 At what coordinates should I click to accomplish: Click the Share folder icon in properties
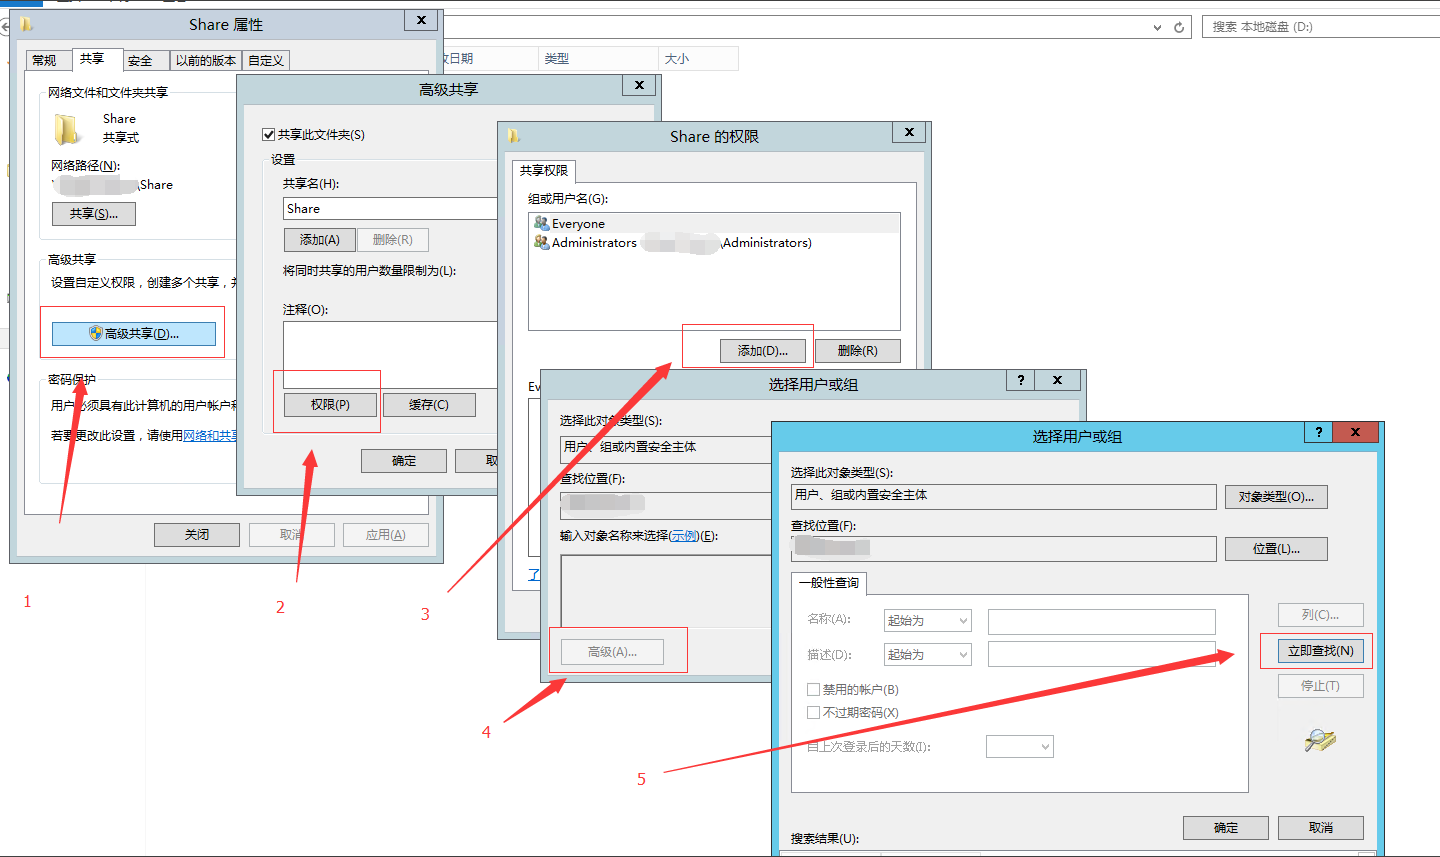(x=67, y=129)
